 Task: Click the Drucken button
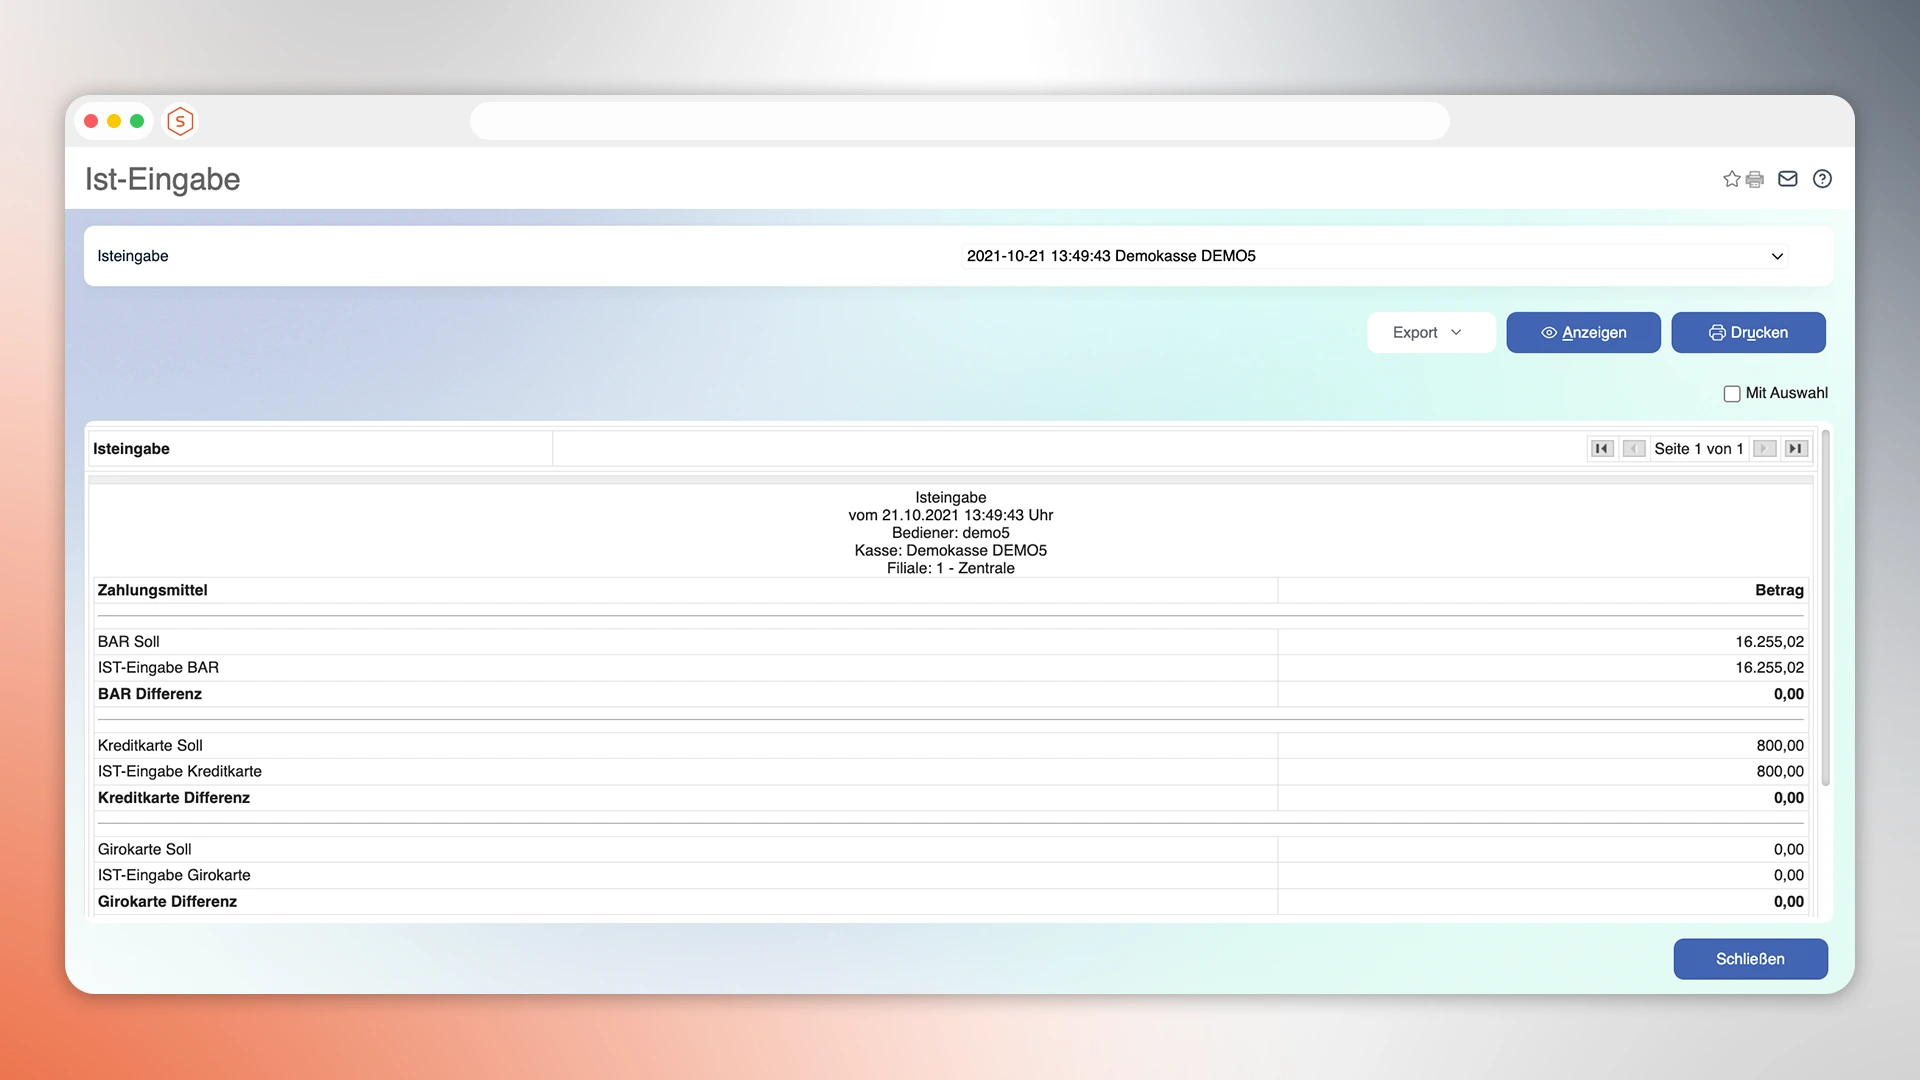pos(1748,333)
